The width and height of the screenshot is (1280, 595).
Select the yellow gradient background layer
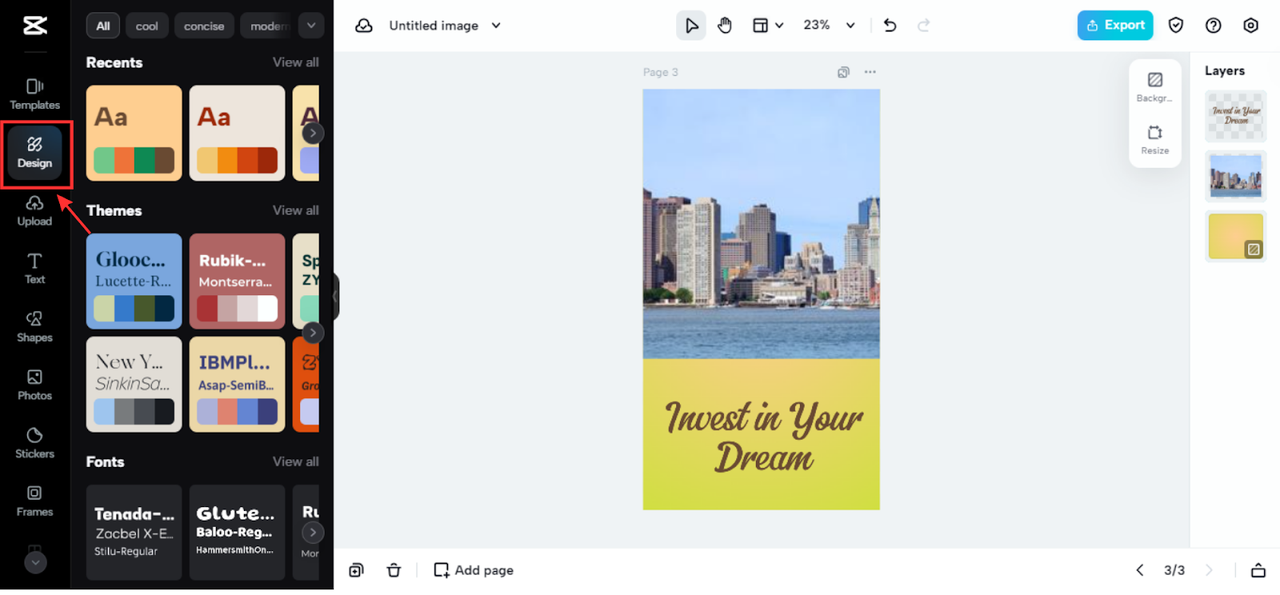pos(1236,236)
